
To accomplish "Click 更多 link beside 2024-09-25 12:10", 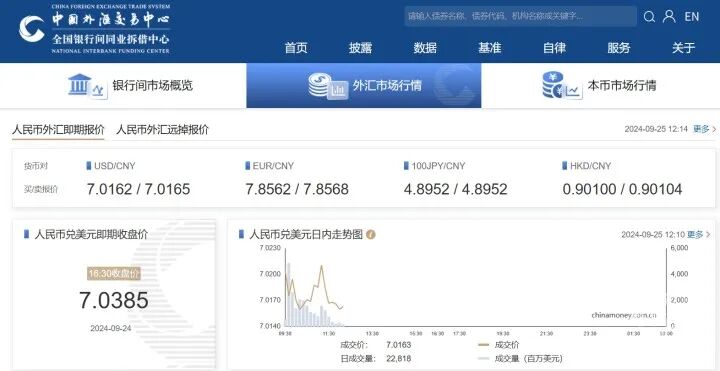I will [x=699, y=235].
